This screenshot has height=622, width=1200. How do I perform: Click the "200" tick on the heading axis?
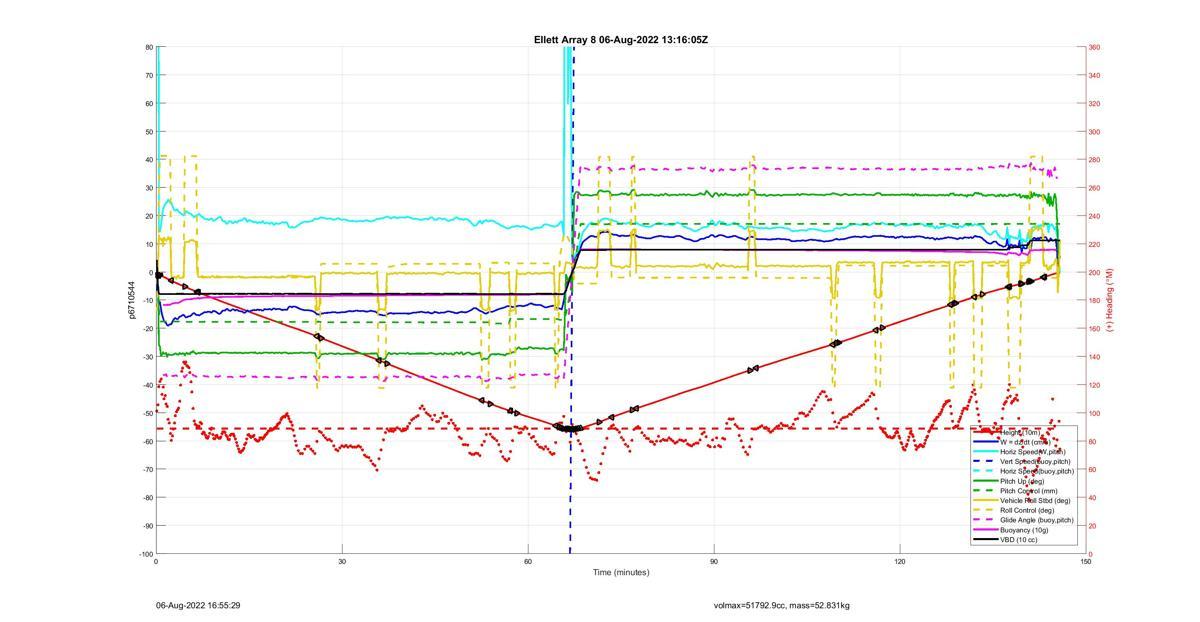point(1094,272)
